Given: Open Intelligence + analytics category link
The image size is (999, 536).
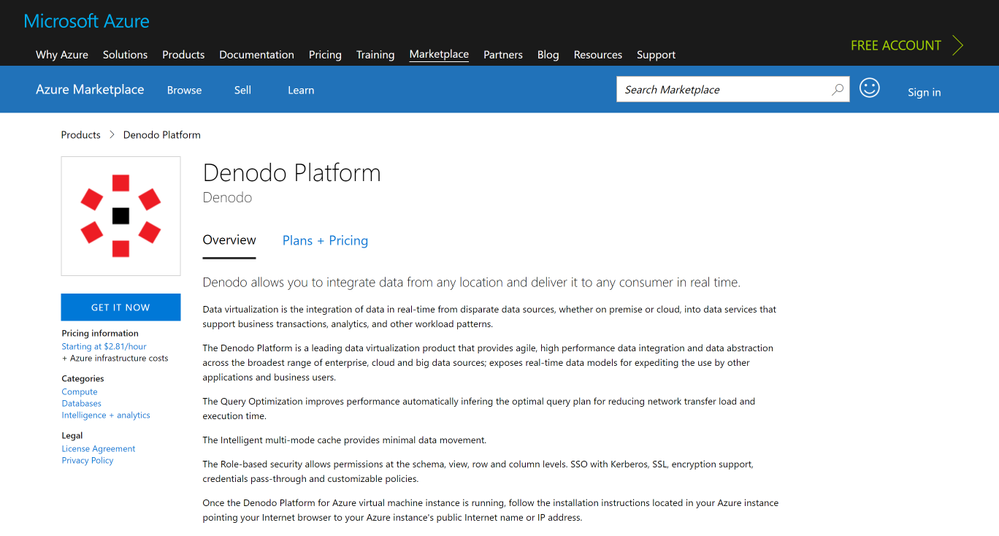Looking at the screenshot, I should point(106,415).
